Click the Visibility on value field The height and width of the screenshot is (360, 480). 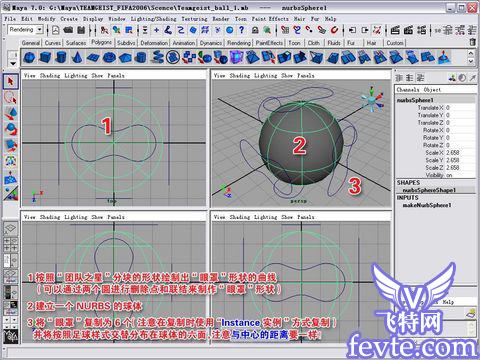pos(460,175)
